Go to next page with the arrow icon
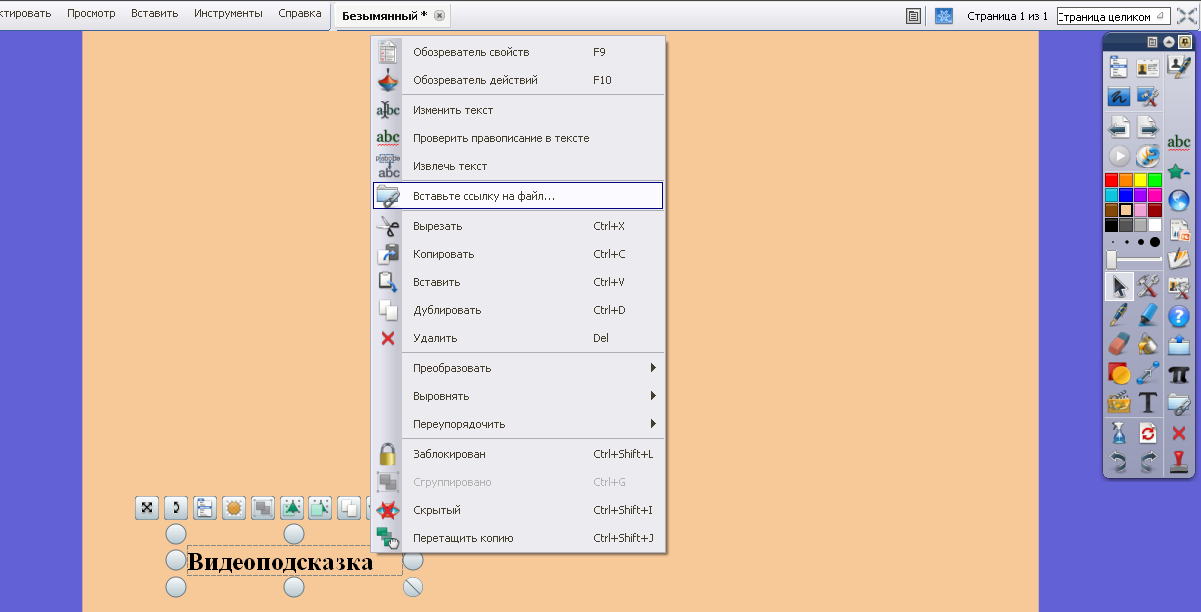Screen dimensions: 1201x612 click(1148, 127)
